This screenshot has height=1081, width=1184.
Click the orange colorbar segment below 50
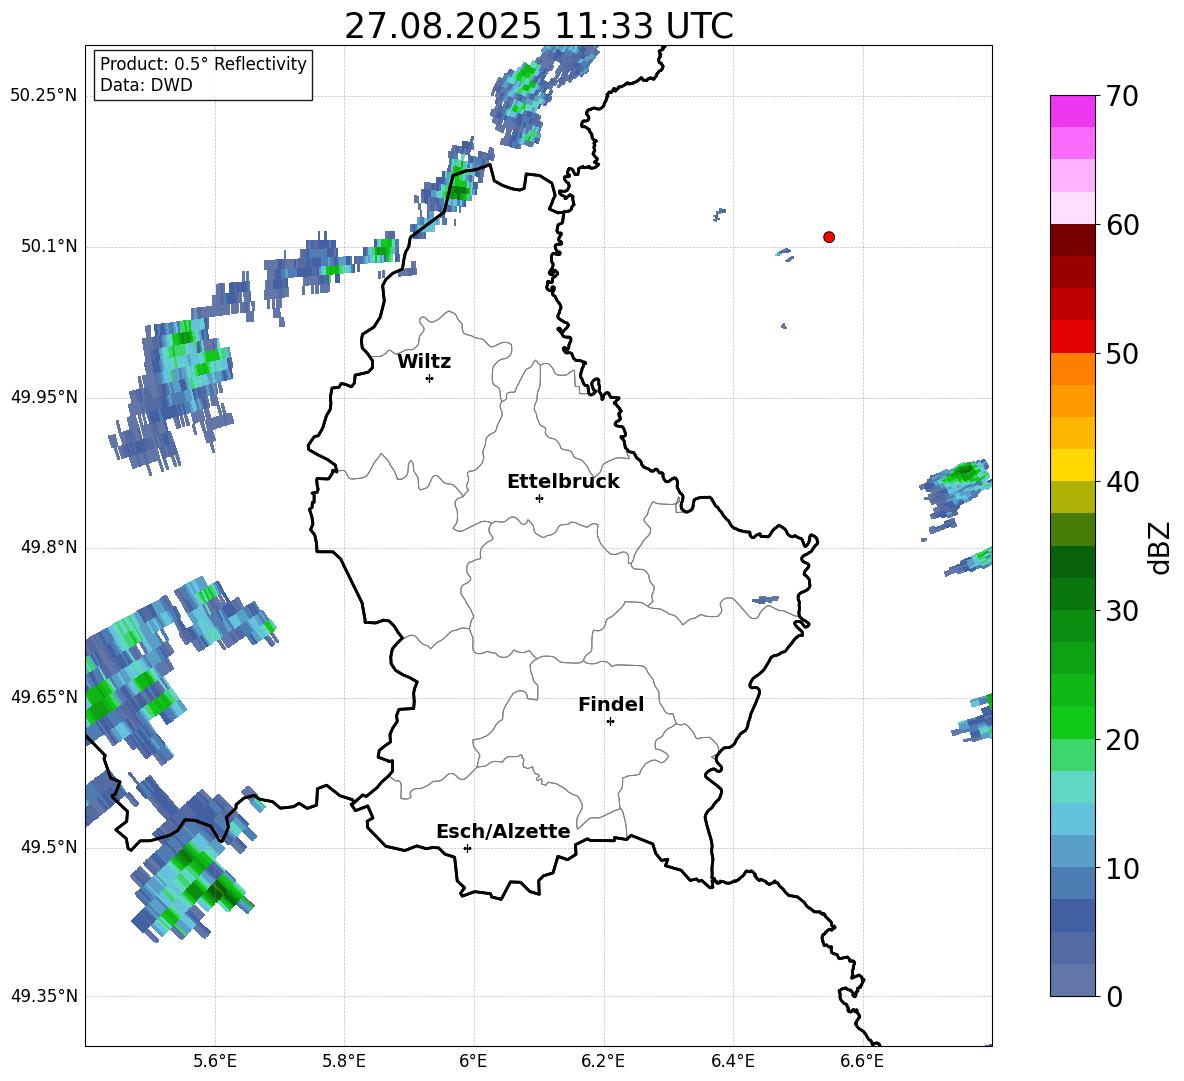tap(1072, 369)
